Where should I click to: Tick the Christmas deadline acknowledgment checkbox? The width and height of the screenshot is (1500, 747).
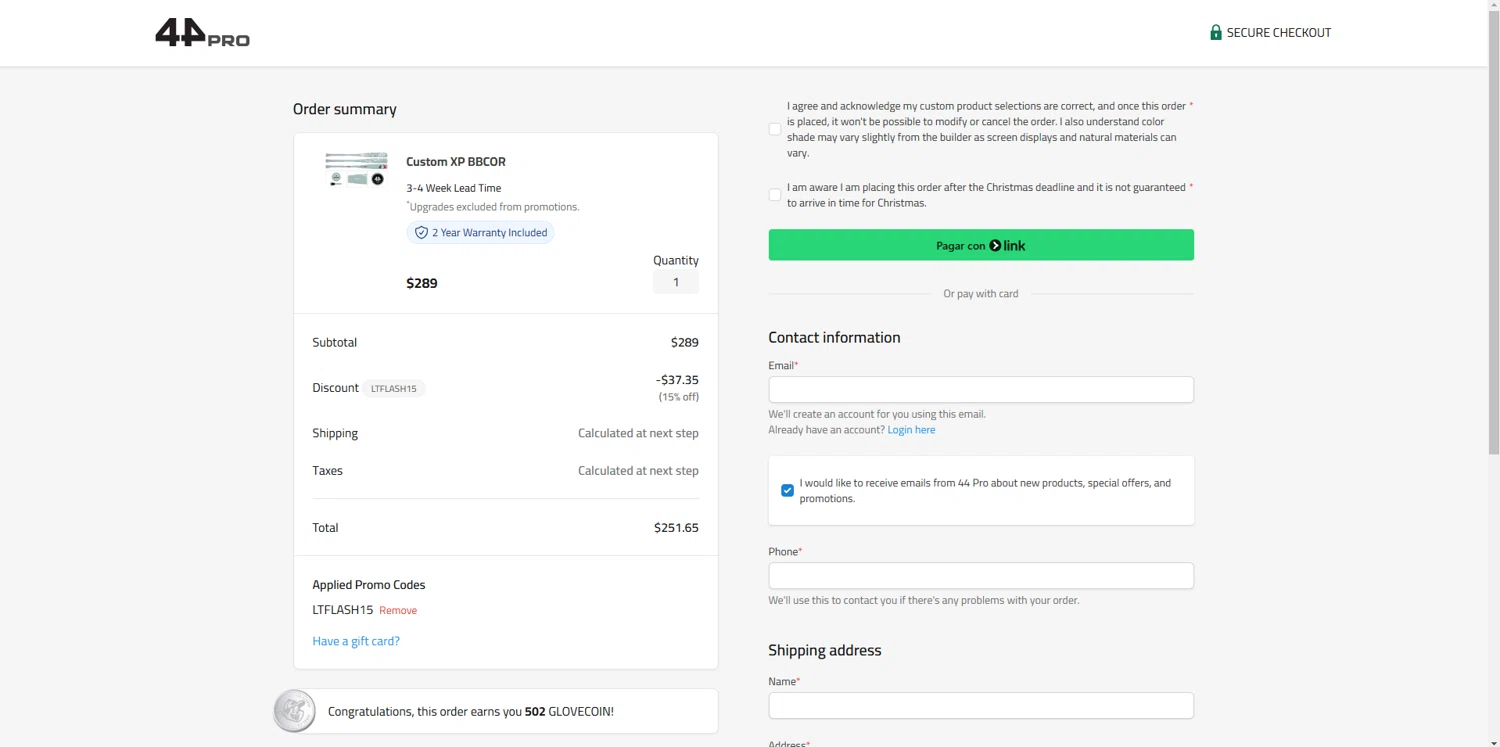click(x=775, y=195)
